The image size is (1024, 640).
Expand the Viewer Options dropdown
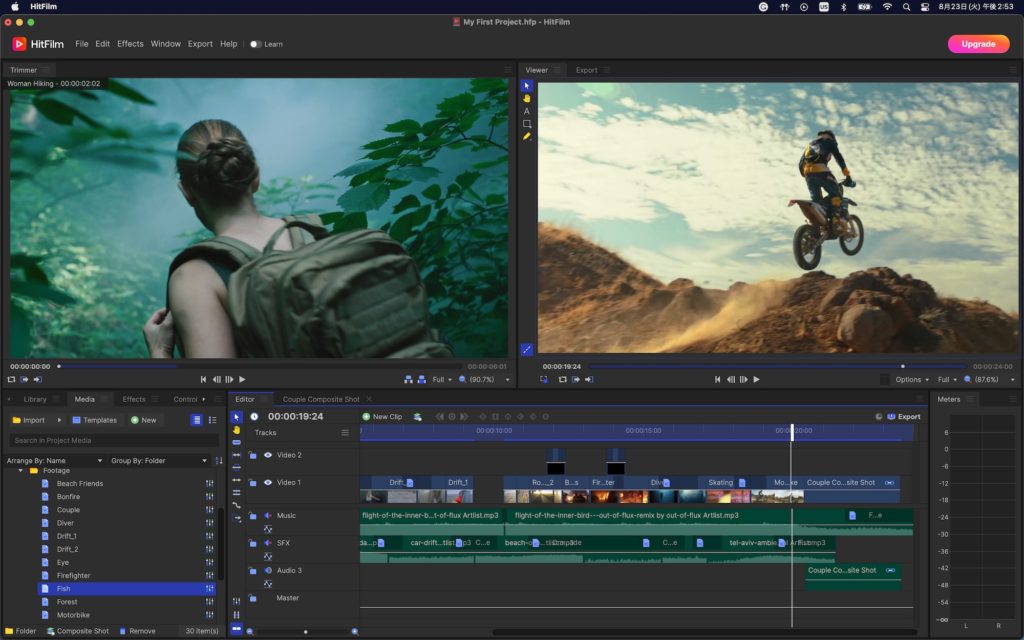[x=912, y=380]
